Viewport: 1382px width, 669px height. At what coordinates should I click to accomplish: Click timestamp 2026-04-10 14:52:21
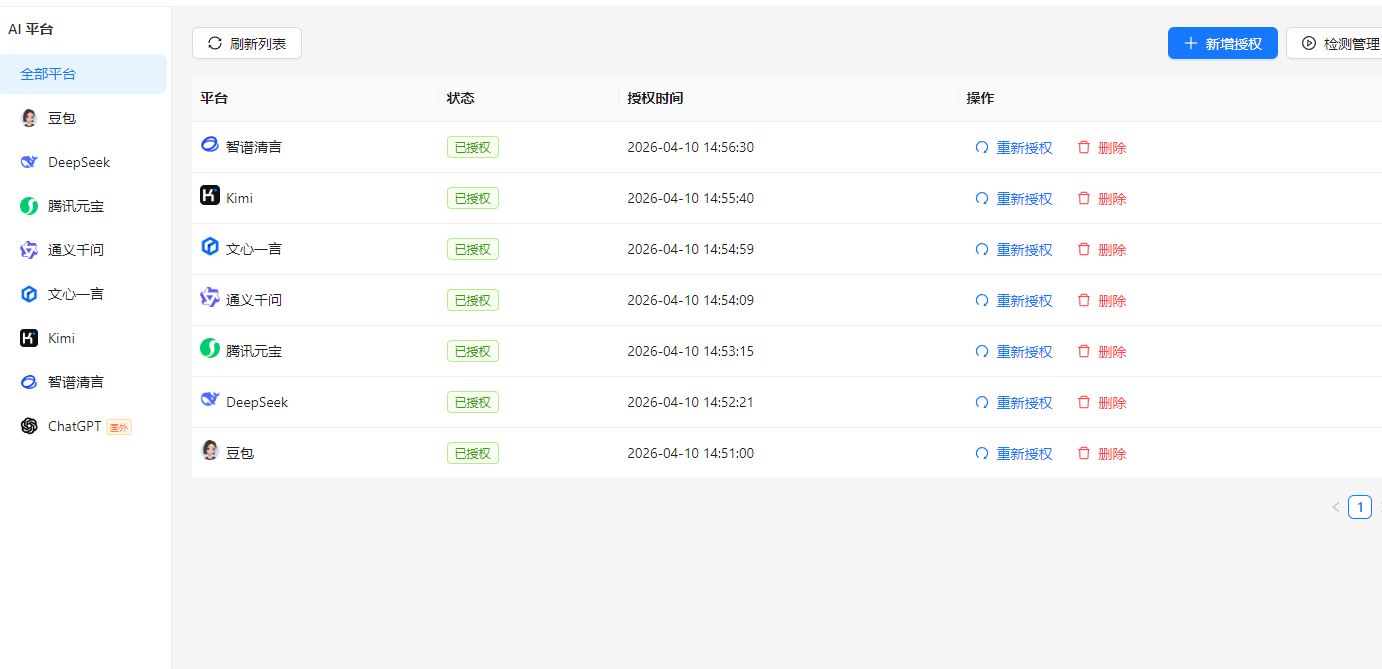[x=690, y=402]
